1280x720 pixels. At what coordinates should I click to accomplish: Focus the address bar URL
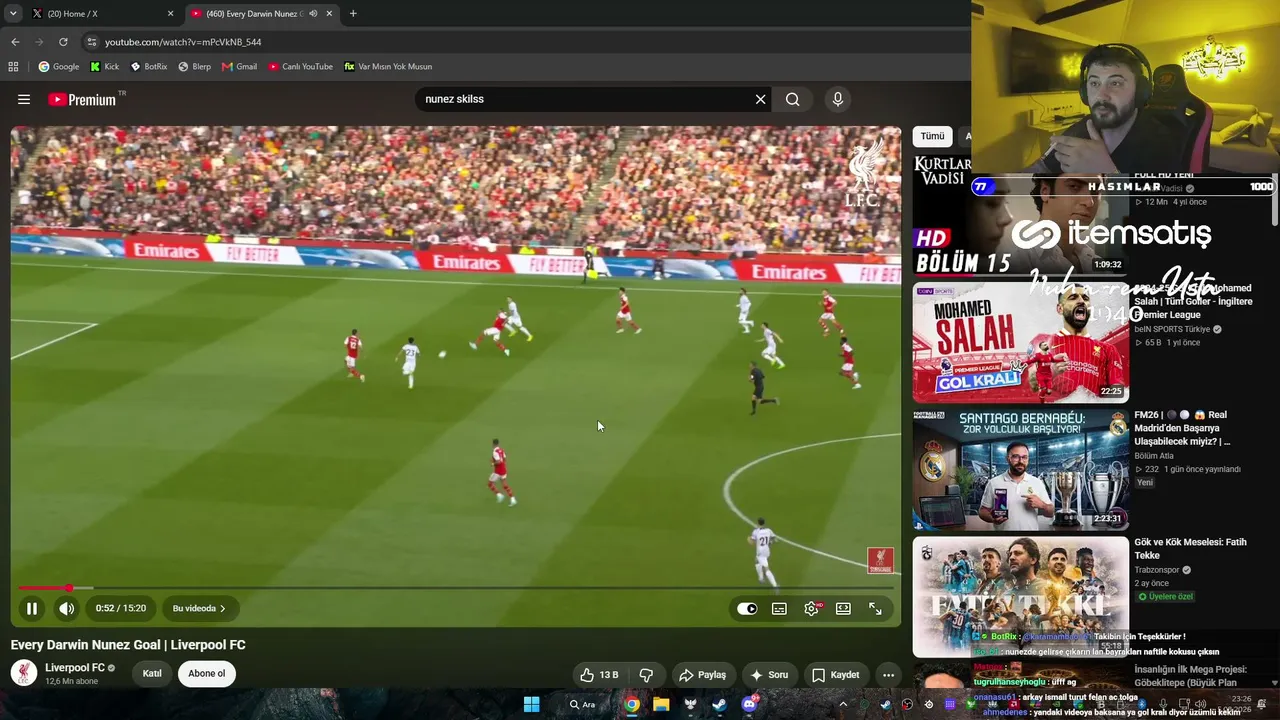(183, 42)
